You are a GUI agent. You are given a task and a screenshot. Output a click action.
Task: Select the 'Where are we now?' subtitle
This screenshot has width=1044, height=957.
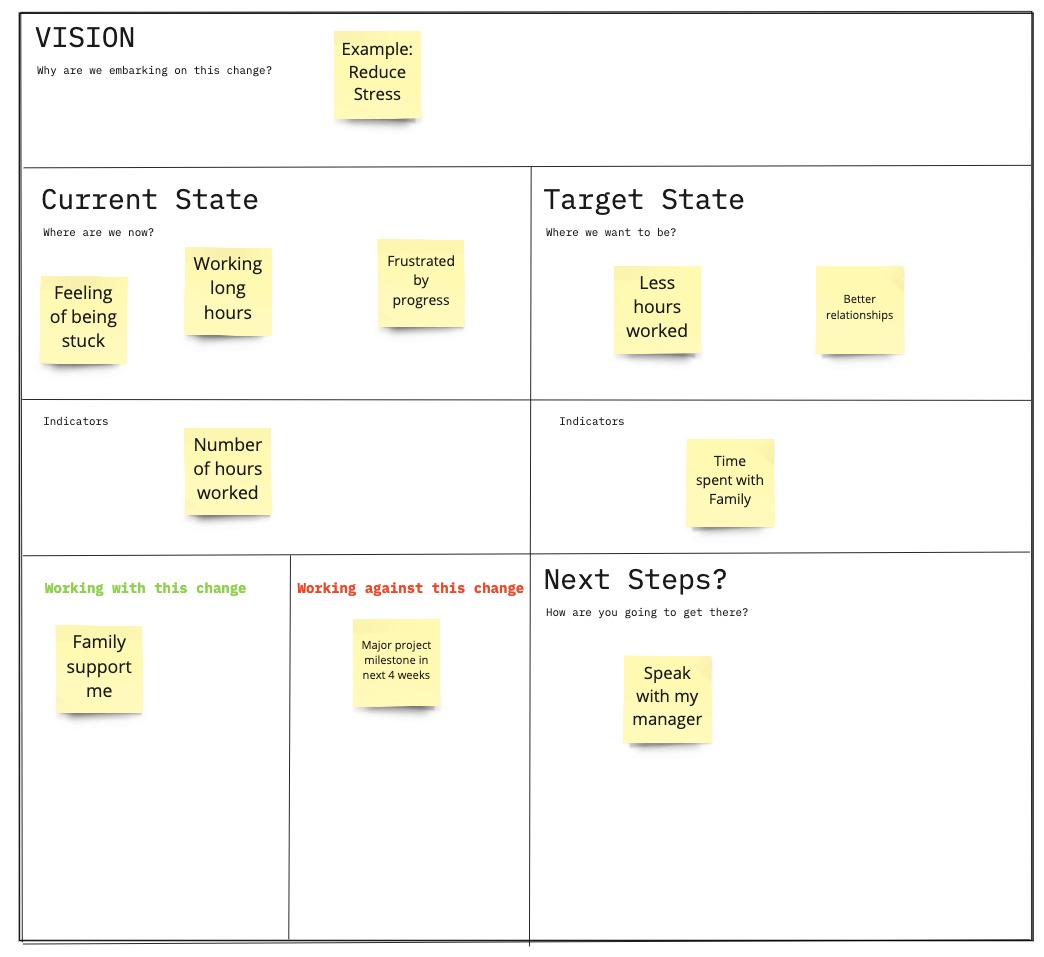(98, 233)
